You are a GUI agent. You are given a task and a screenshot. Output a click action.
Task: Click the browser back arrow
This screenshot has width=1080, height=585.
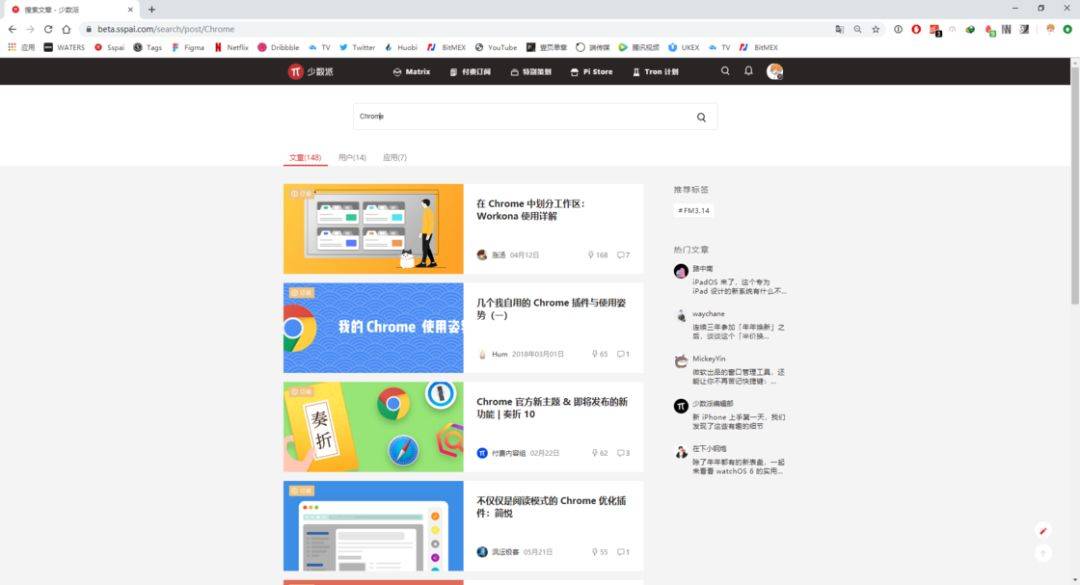click(12, 29)
